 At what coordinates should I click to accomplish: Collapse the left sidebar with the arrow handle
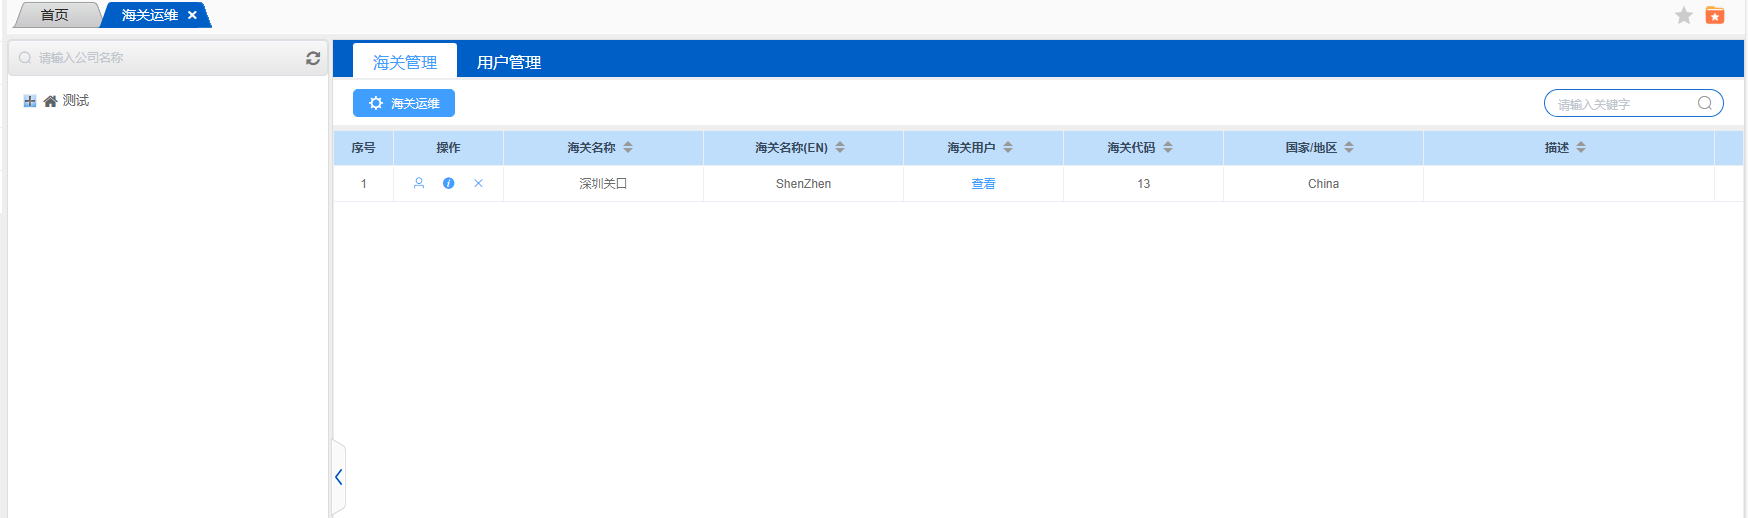coord(338,477)
